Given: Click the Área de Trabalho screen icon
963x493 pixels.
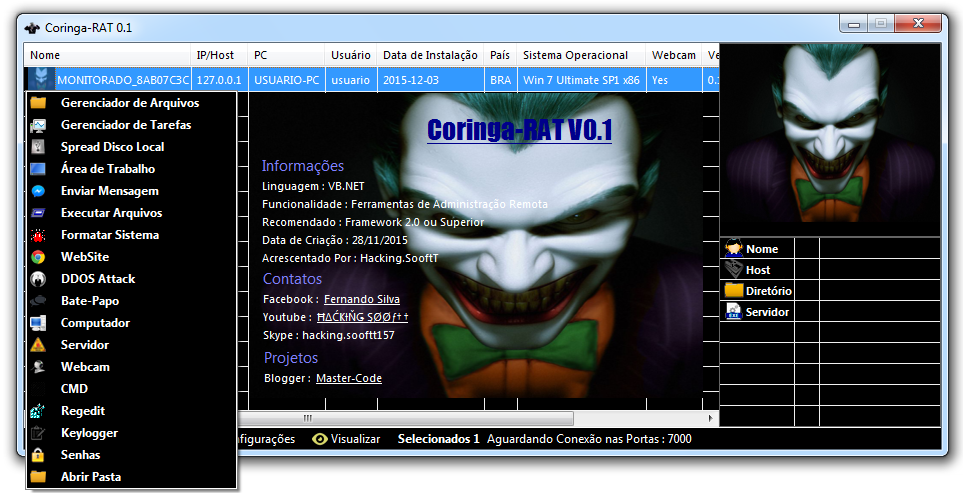Looking at the screenshot, I should click(38, 169).
